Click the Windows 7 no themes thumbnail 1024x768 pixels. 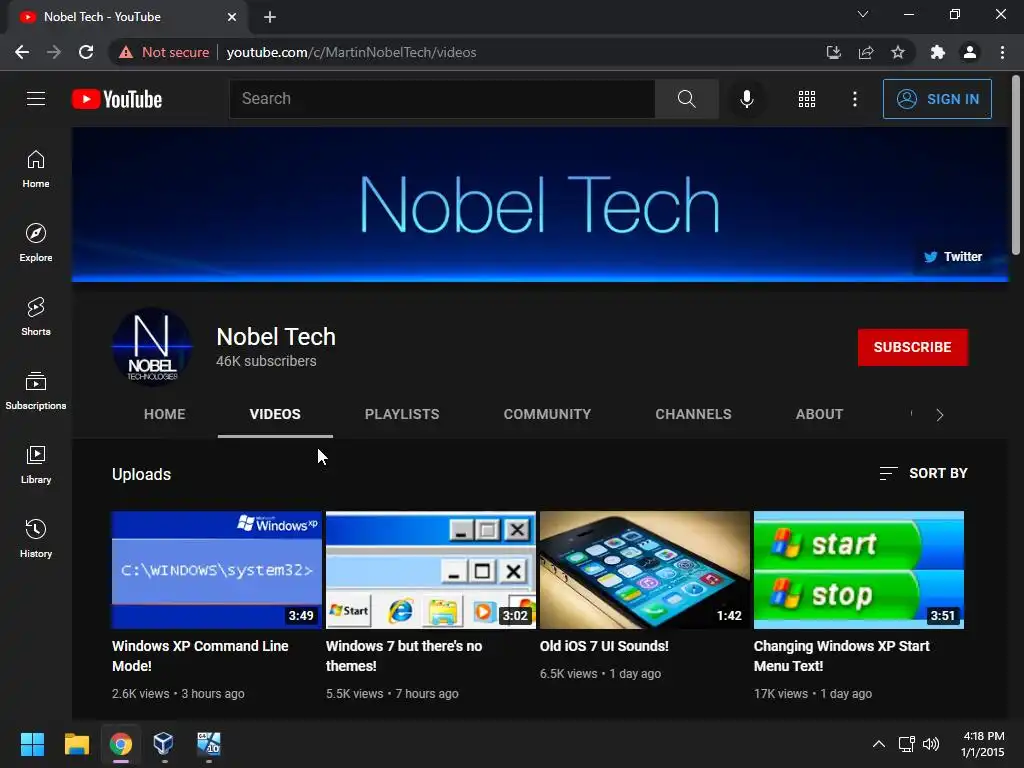[431, 570]
